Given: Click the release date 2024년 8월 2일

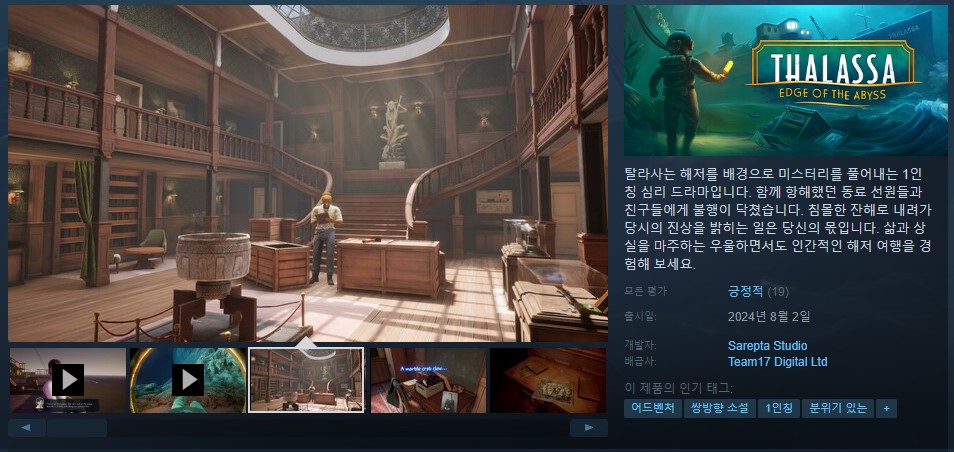Looking at the screenshot, I should pyautogui.click(x=769, y=316).
